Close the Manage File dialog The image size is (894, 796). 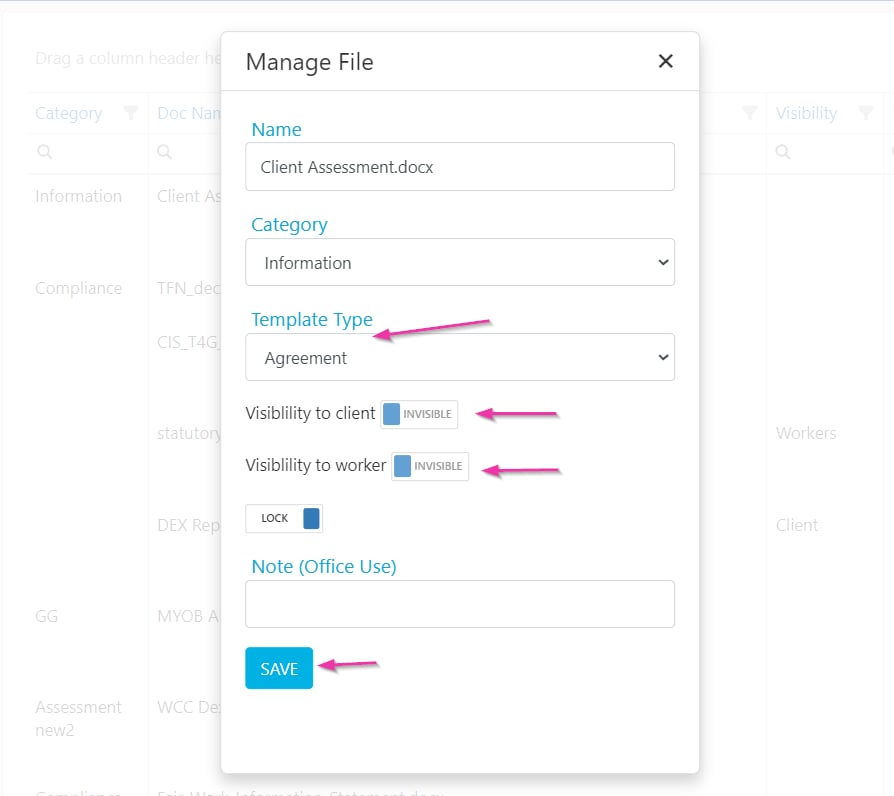[665, 61]
